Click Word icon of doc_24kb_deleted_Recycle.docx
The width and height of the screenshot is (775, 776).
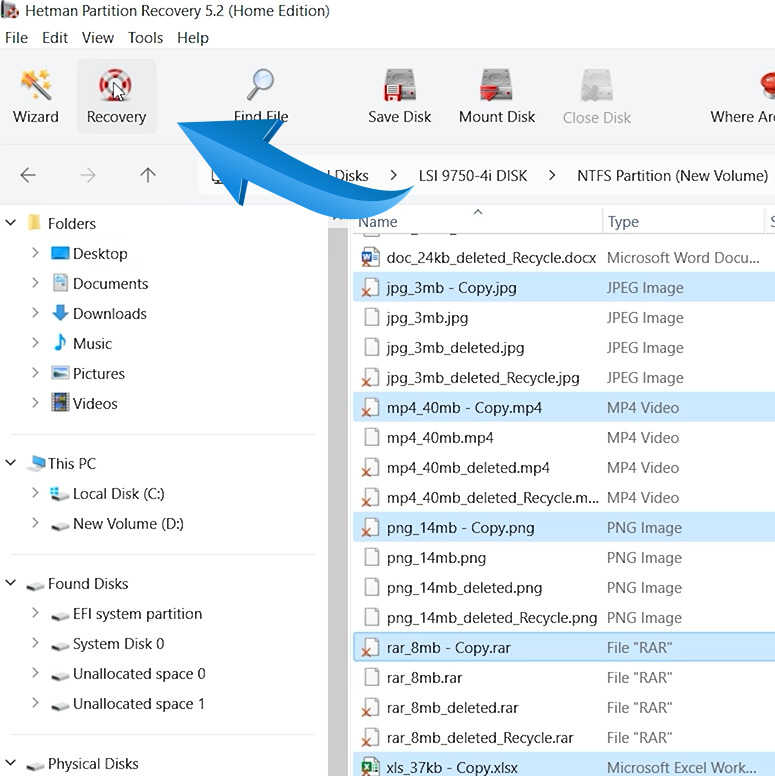tap(371, 257)
